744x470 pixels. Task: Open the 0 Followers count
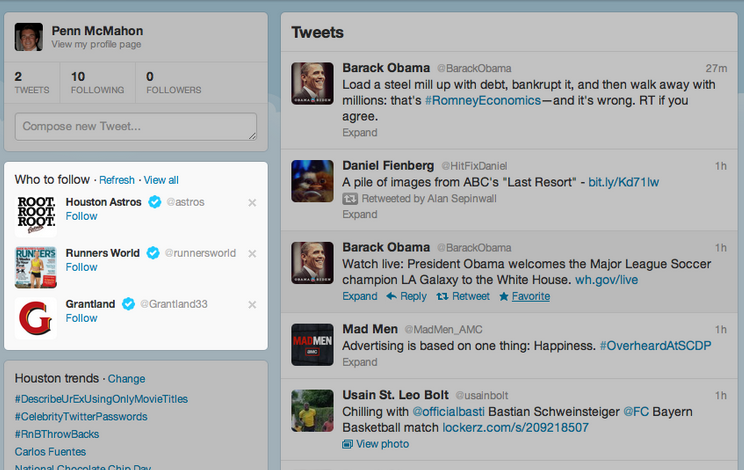[x=174, y=83]
